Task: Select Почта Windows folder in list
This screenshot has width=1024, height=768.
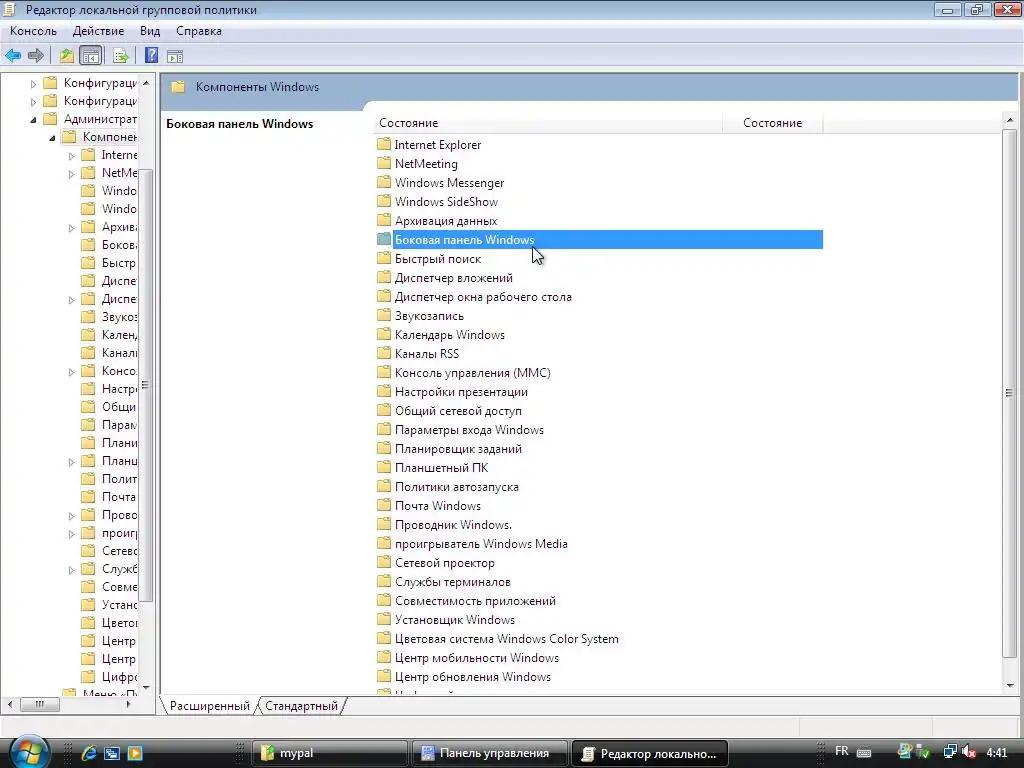Action: click(x=429, y=505)
